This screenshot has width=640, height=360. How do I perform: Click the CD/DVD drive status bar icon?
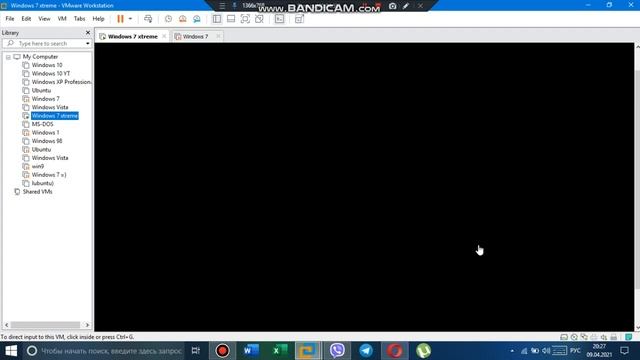click(x=574, y=337)
